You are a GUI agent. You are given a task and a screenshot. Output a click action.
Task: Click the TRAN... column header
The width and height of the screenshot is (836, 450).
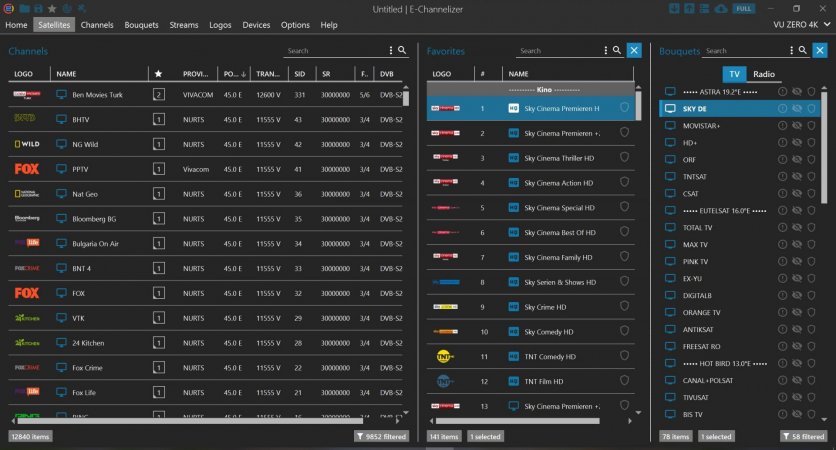tap(268, 74)
